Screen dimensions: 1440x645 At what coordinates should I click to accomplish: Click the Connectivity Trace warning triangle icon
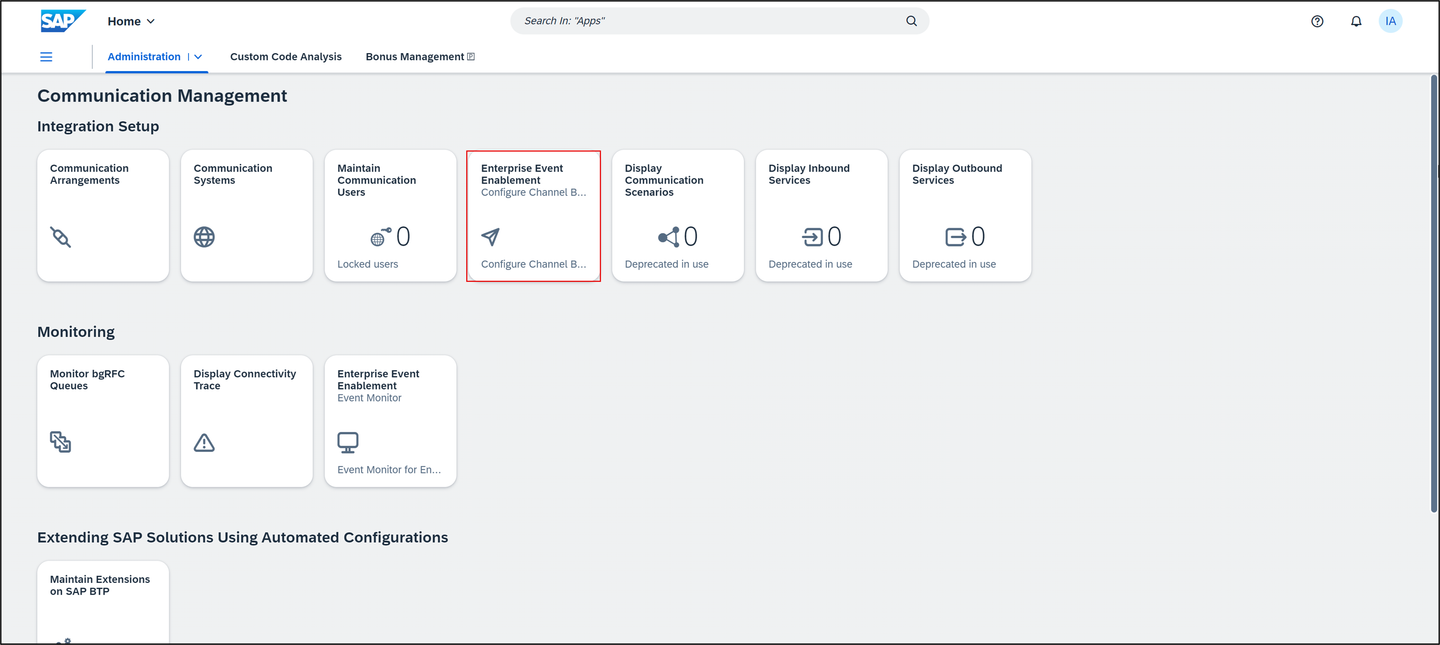click(x=204, y=442)
